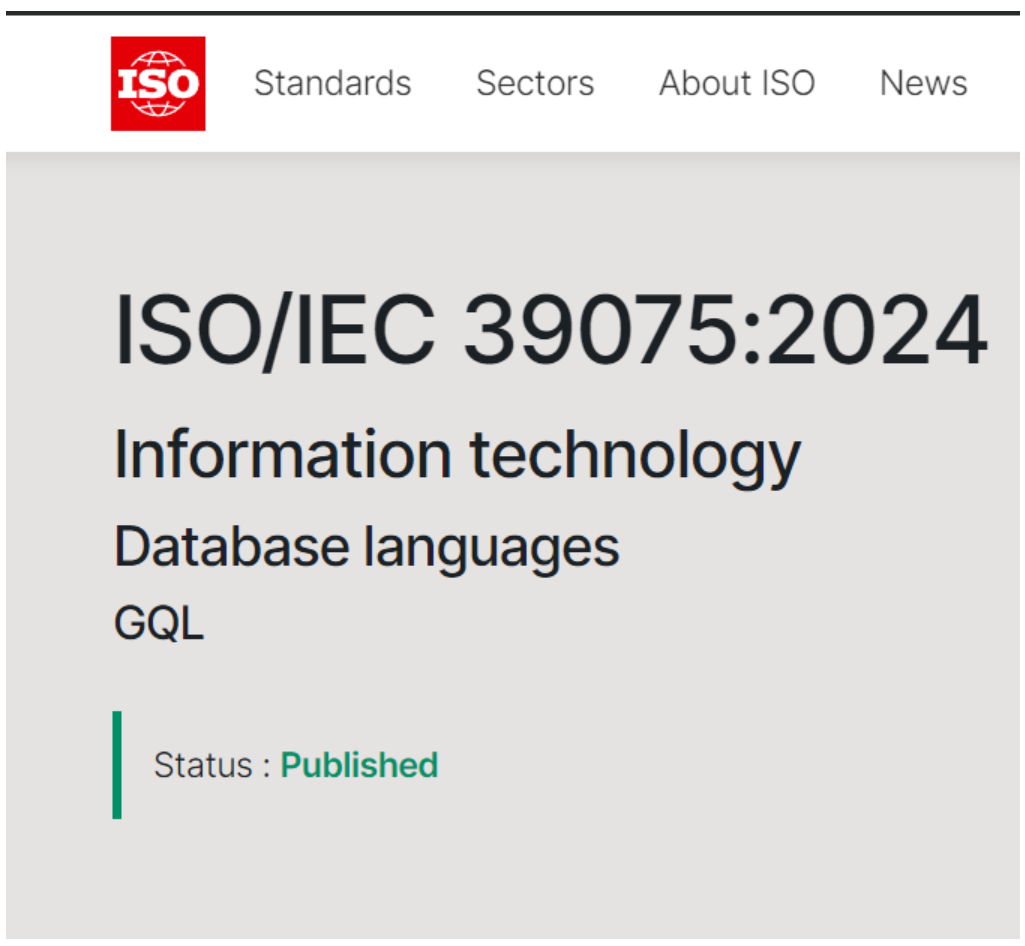Screen dimensions: 1025x946
Task: Open the News menu
Action: 923,83
